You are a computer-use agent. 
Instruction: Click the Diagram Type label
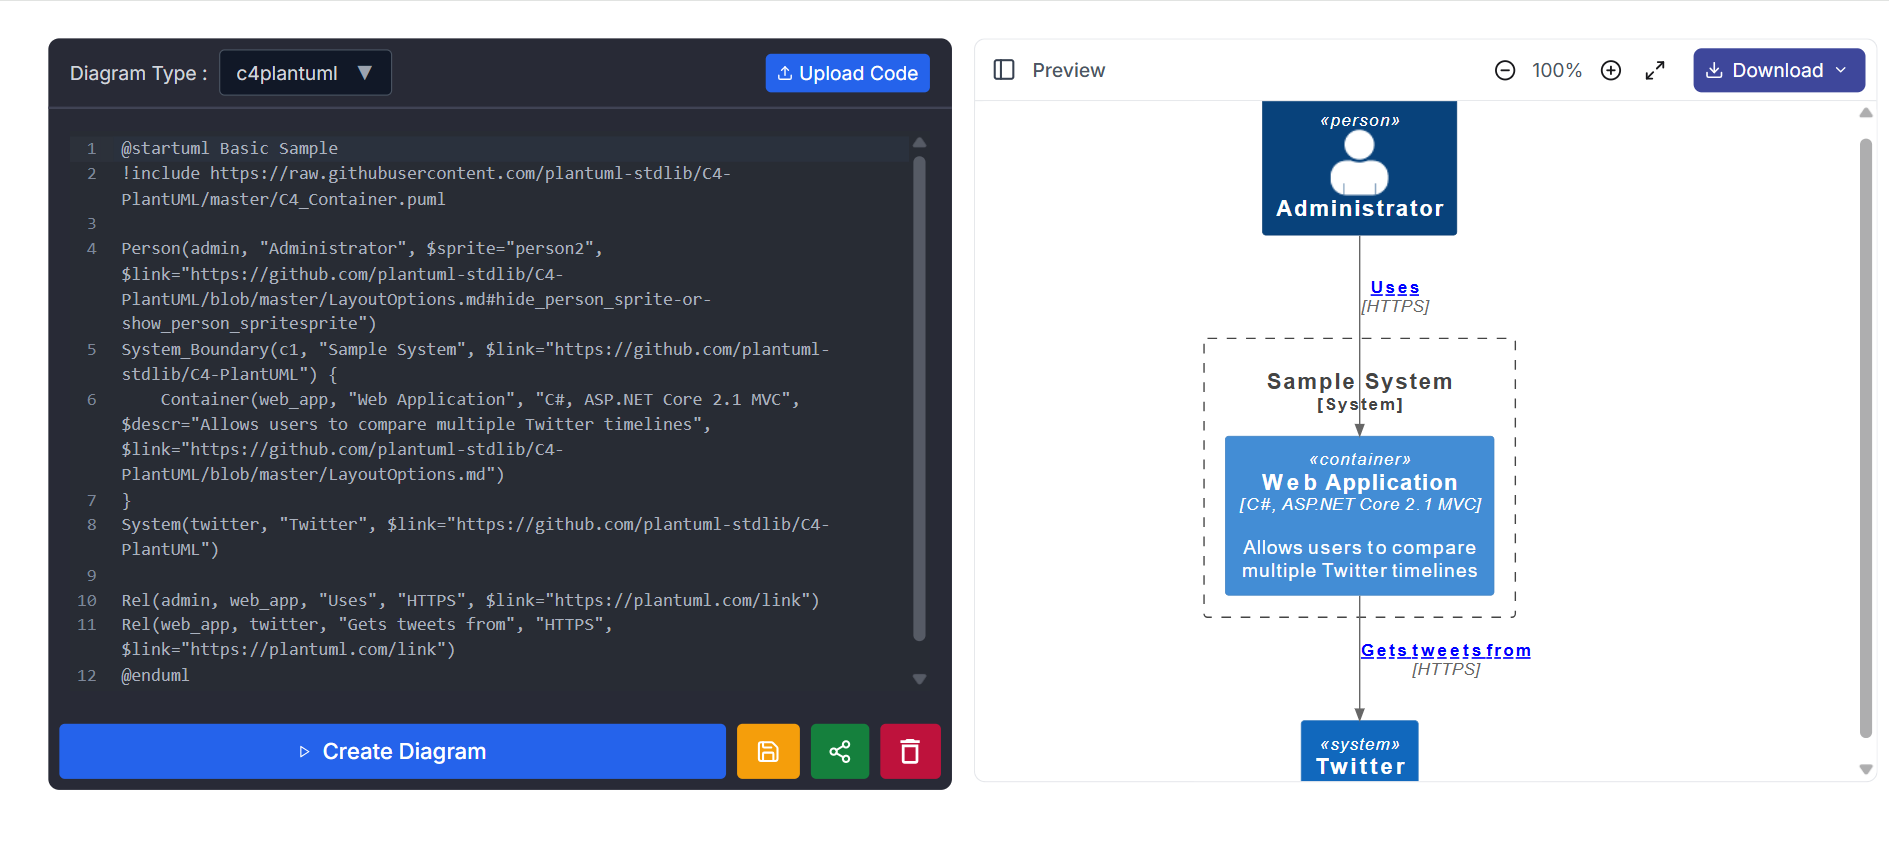point(138,73)
